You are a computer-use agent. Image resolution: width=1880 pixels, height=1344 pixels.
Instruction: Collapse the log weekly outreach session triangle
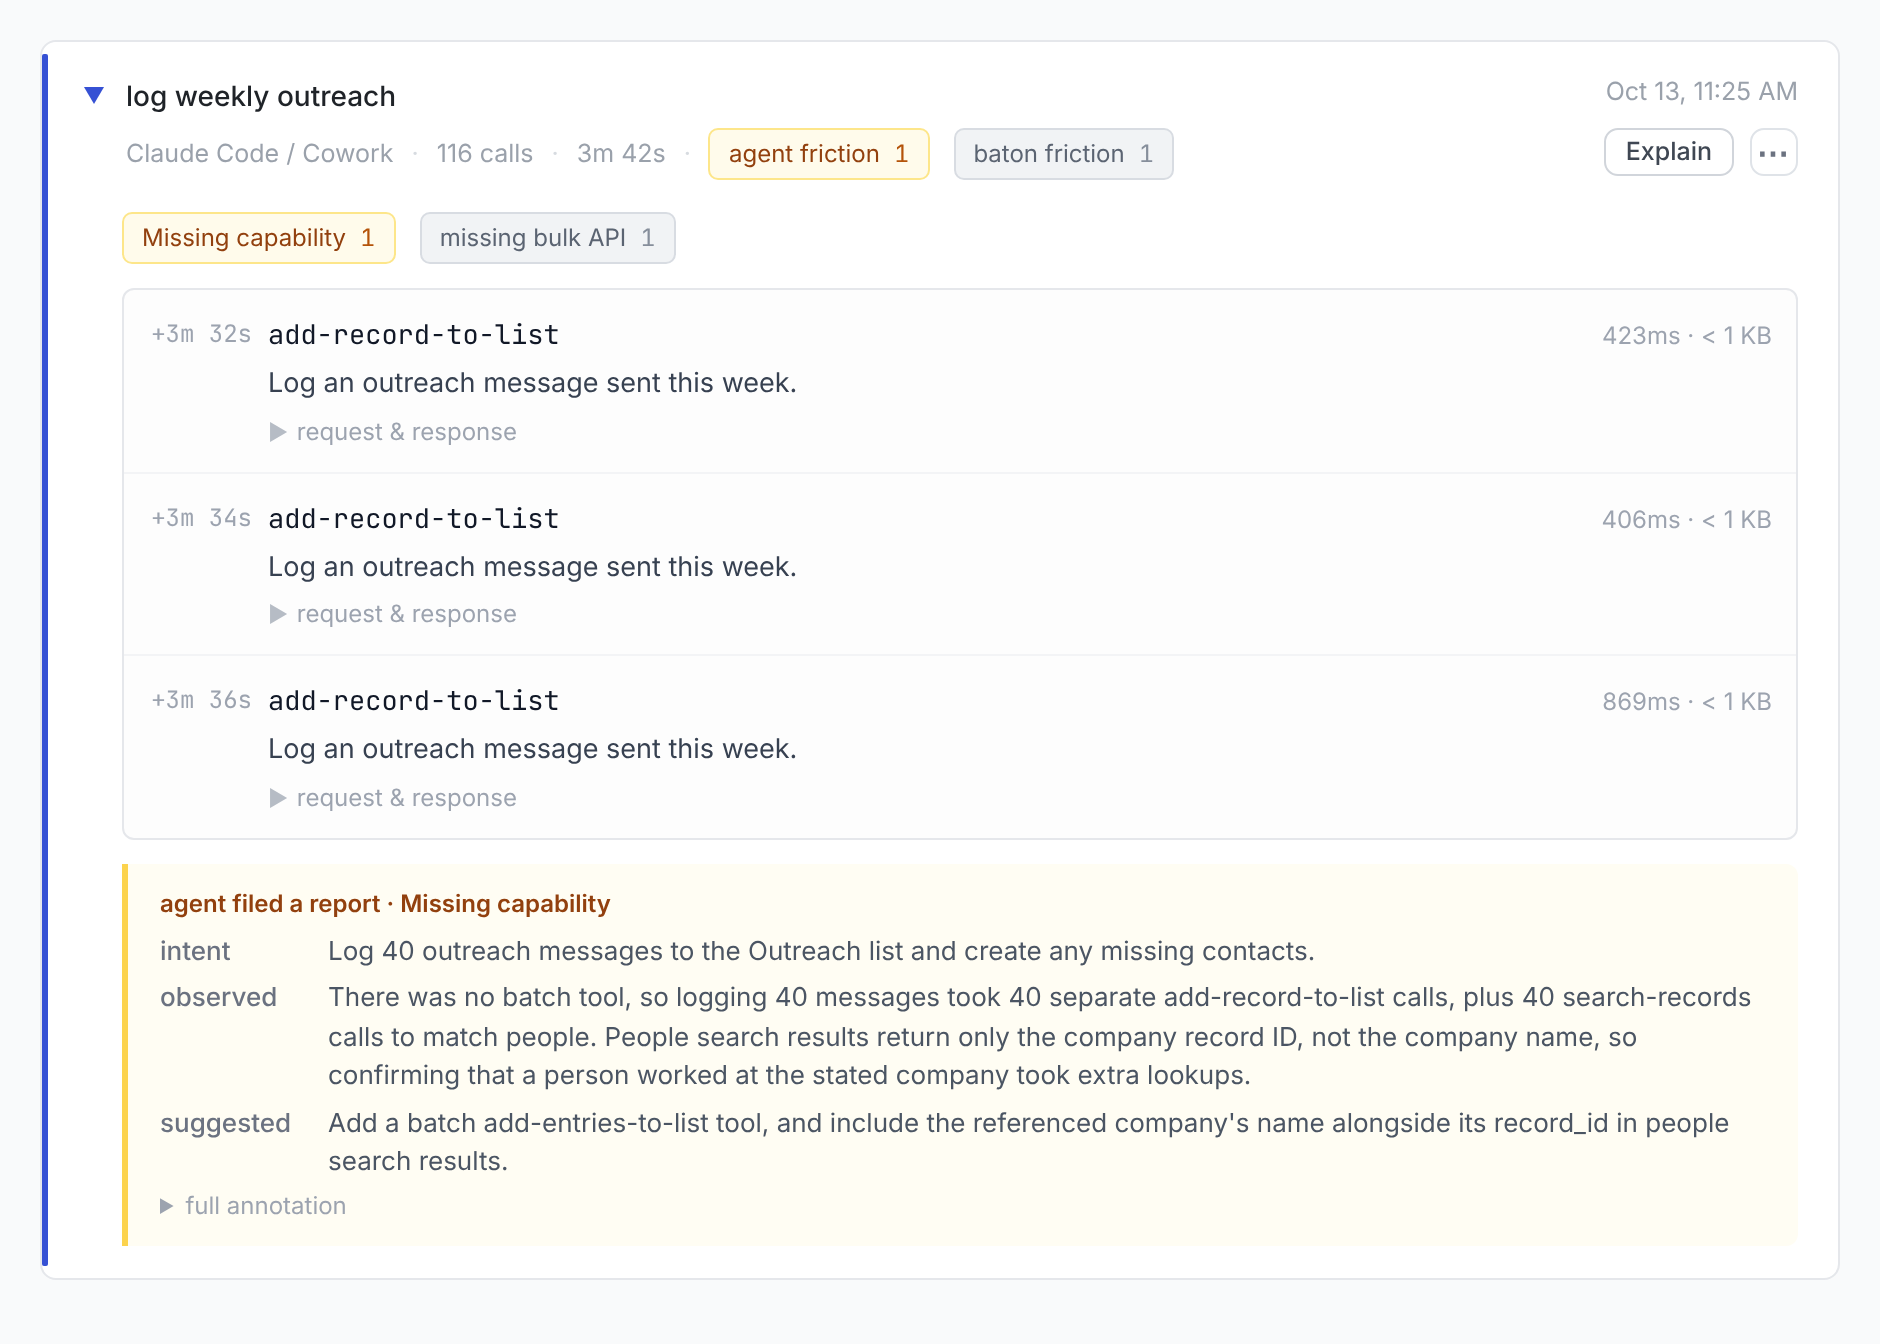[94, 96]
